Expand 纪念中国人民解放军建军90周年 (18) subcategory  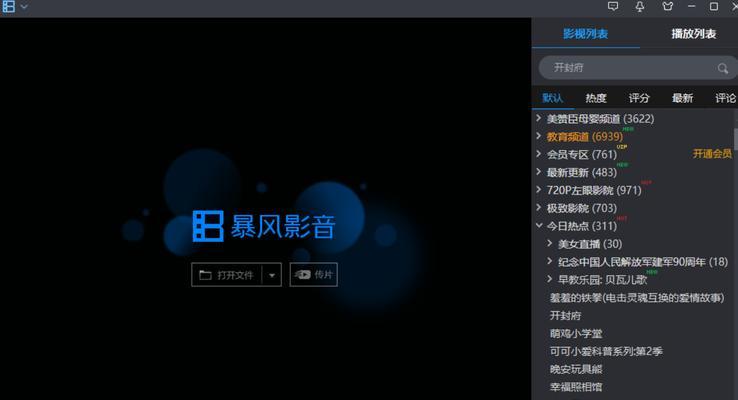tap(550, 261)
